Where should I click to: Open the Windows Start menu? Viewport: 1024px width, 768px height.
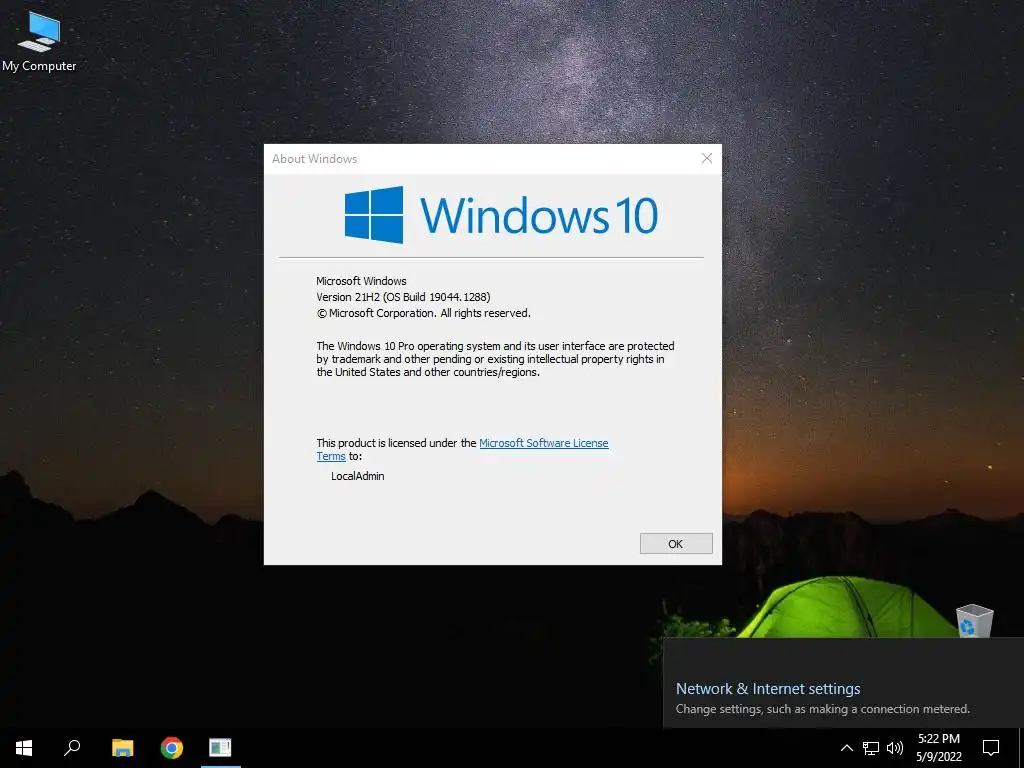coord(24,748)
